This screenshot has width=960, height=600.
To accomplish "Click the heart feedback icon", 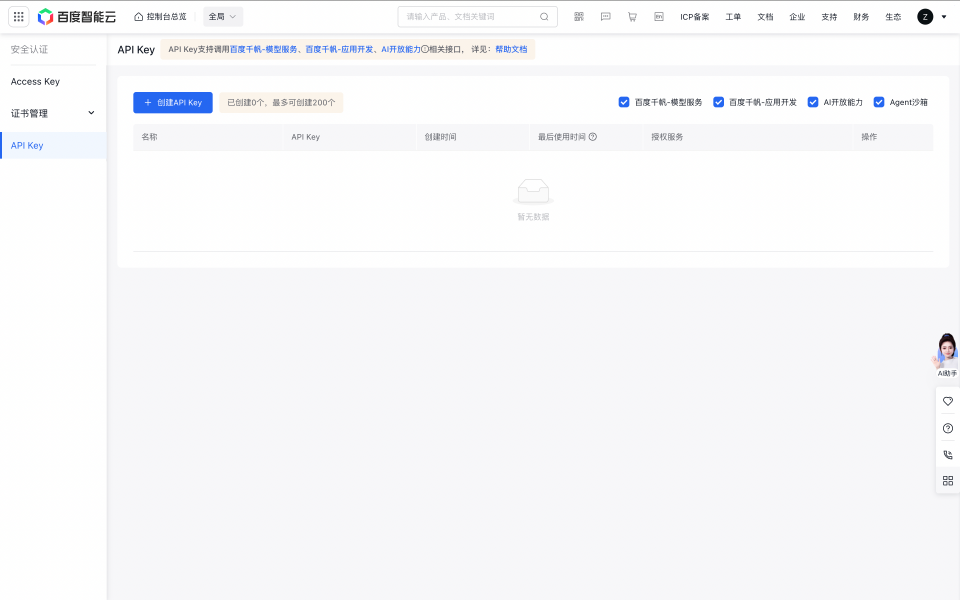I will [947, 402].
